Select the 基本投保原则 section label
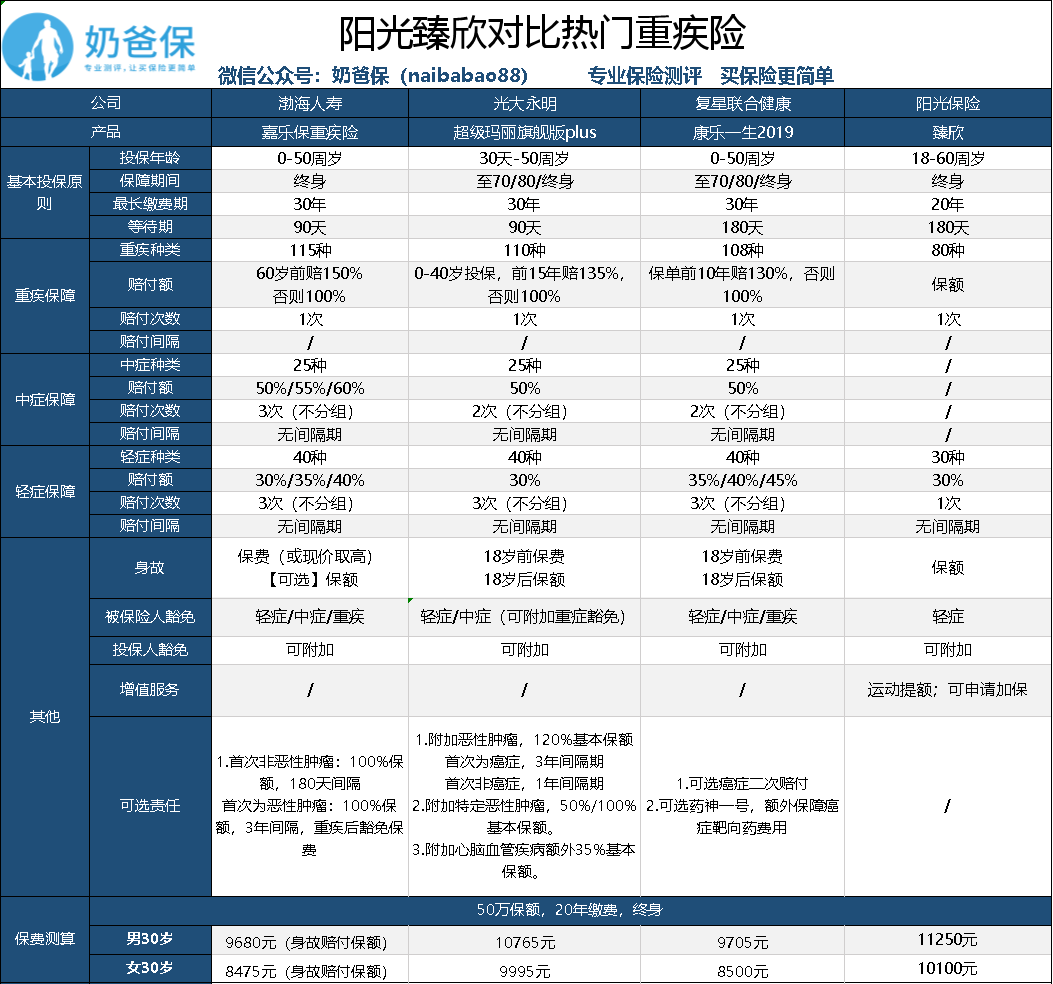The height and width of the screenshot is (984, 1053). [45, 193]
